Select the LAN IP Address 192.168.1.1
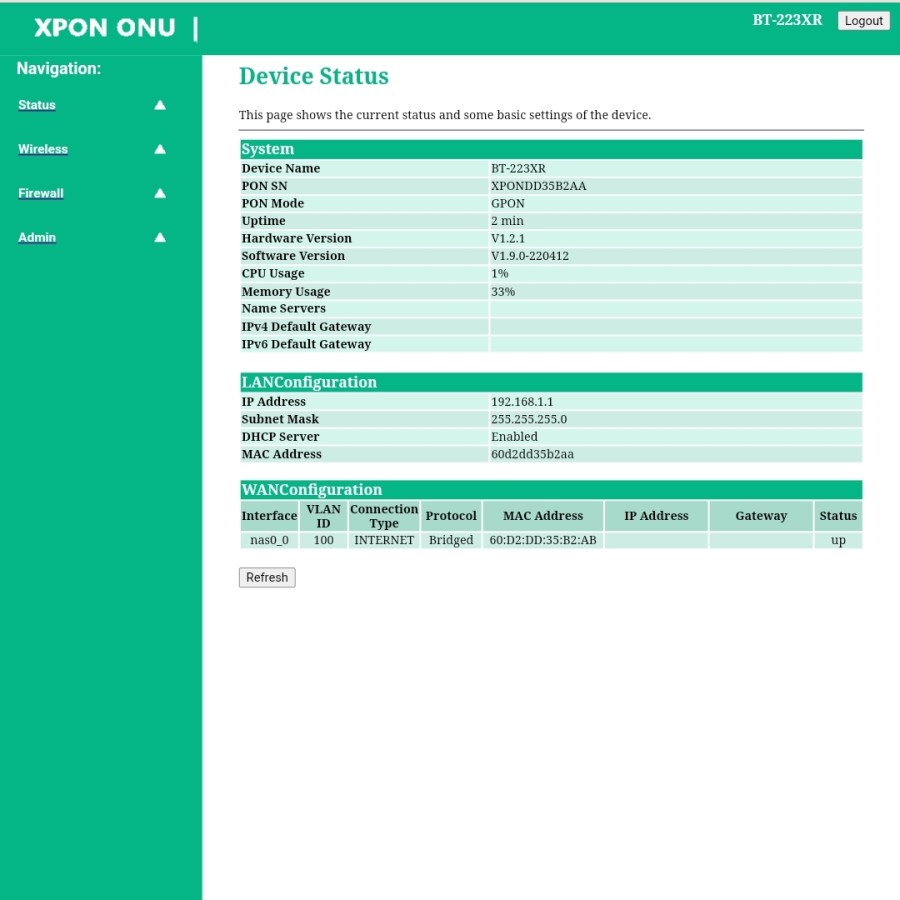Viewport: 900px width, 900px height. (x=522, y=401)
